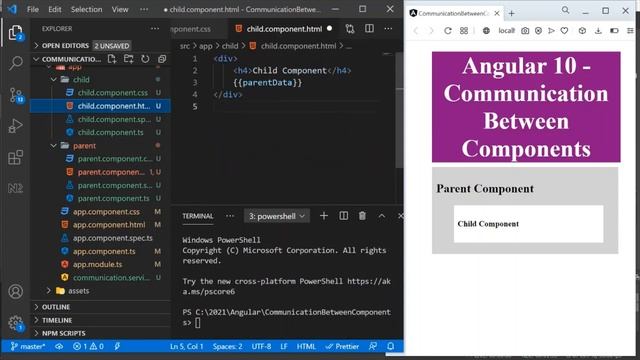Click the browser heart bookmark icon
The width and height of the screenshot is (640, 360).
click(564, 31)
